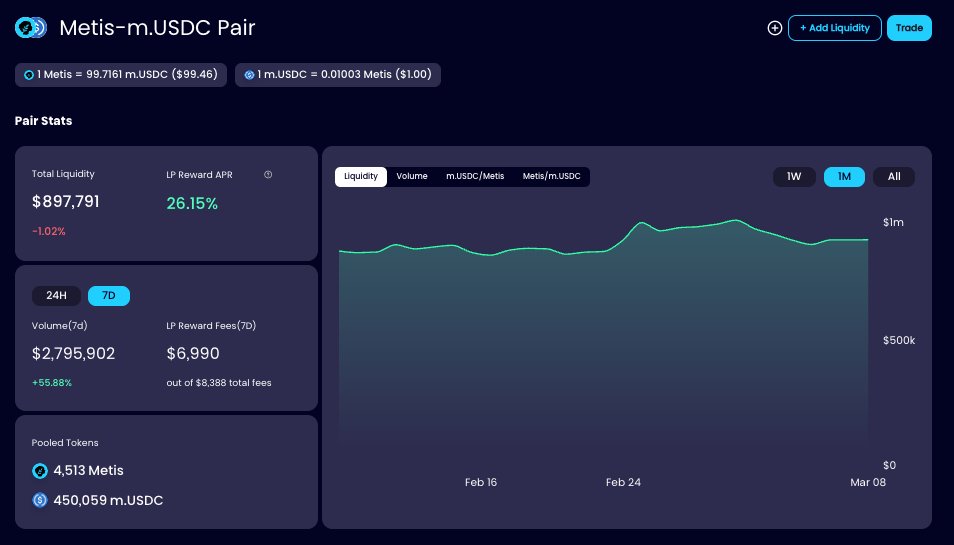The height and width of the screenshot is (545, 954).
Task: Click the +55.88% volume change
Action: coord(52,383)
